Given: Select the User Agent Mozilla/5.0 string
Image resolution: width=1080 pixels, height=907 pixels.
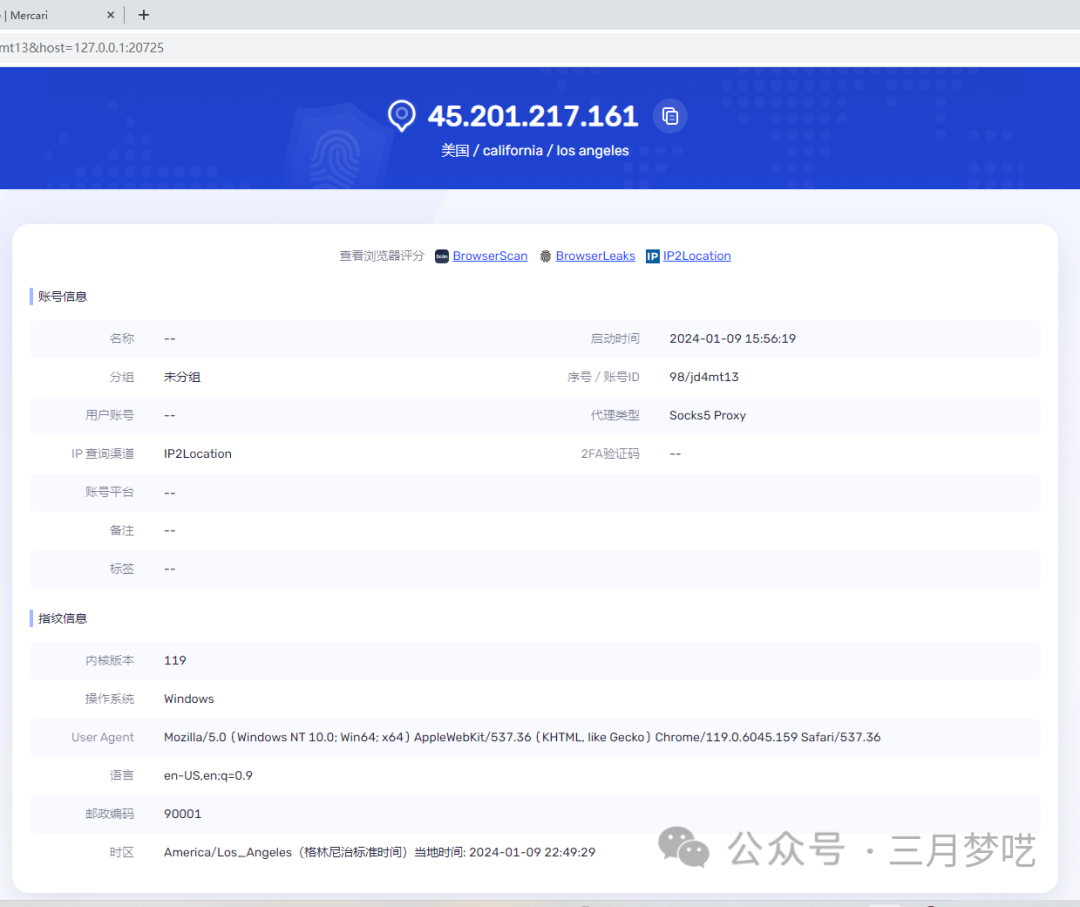Looking at the screenshot, I should tap(522, 738).
